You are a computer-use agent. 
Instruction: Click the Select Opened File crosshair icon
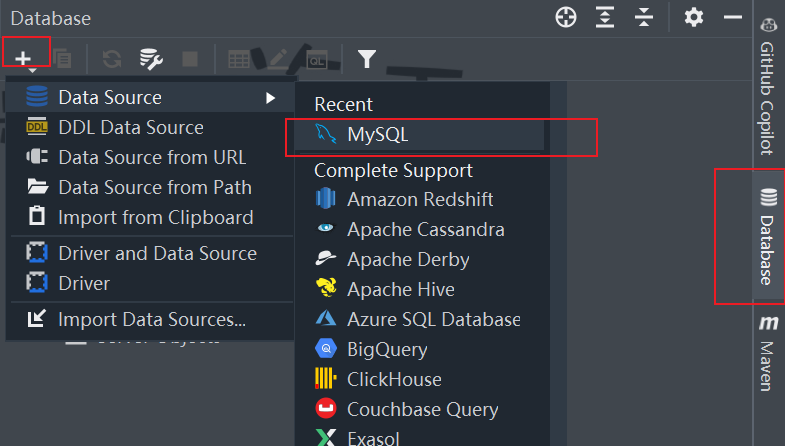coord(566,18)
